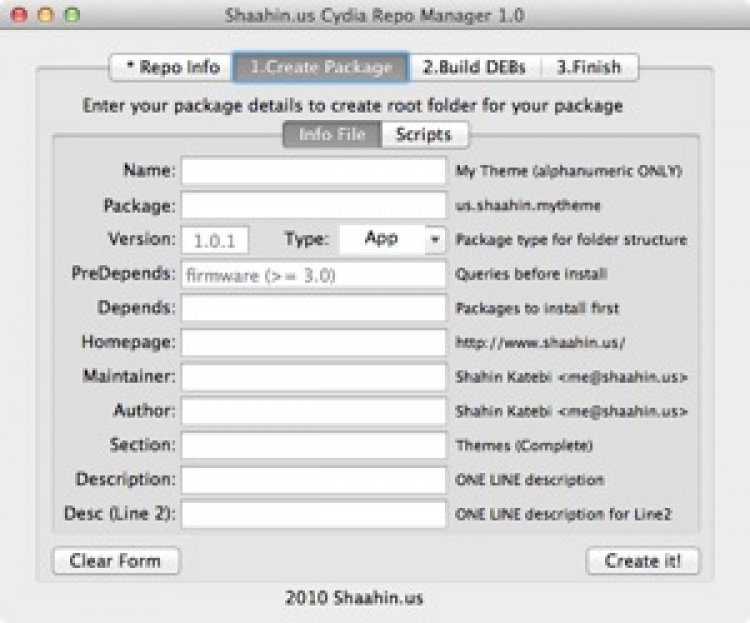Minimize window with the yellow button
This screenshot has width=750, height=623.
[x=46, y=15]
